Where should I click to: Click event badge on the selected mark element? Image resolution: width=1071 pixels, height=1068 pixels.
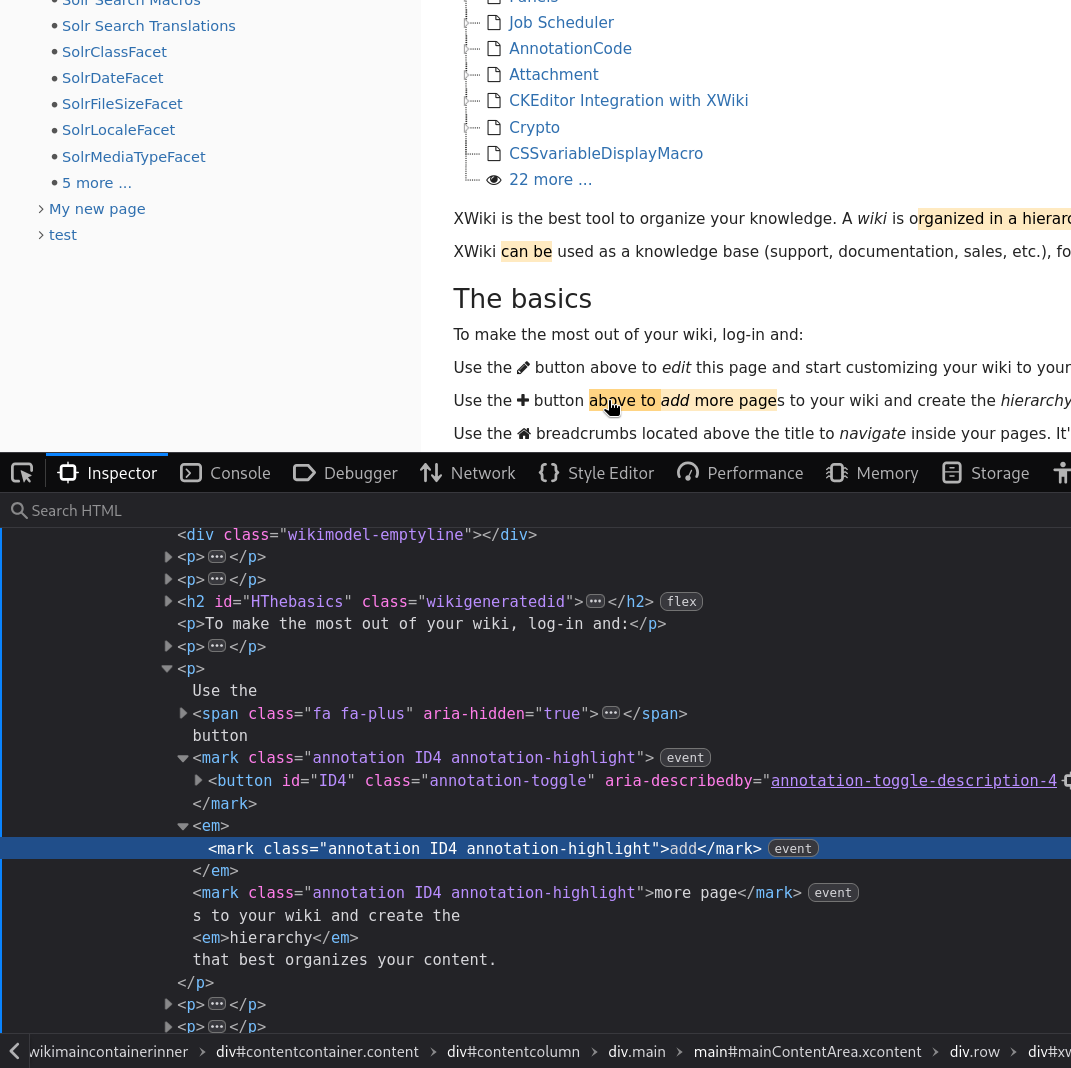(x=793, y=848)
